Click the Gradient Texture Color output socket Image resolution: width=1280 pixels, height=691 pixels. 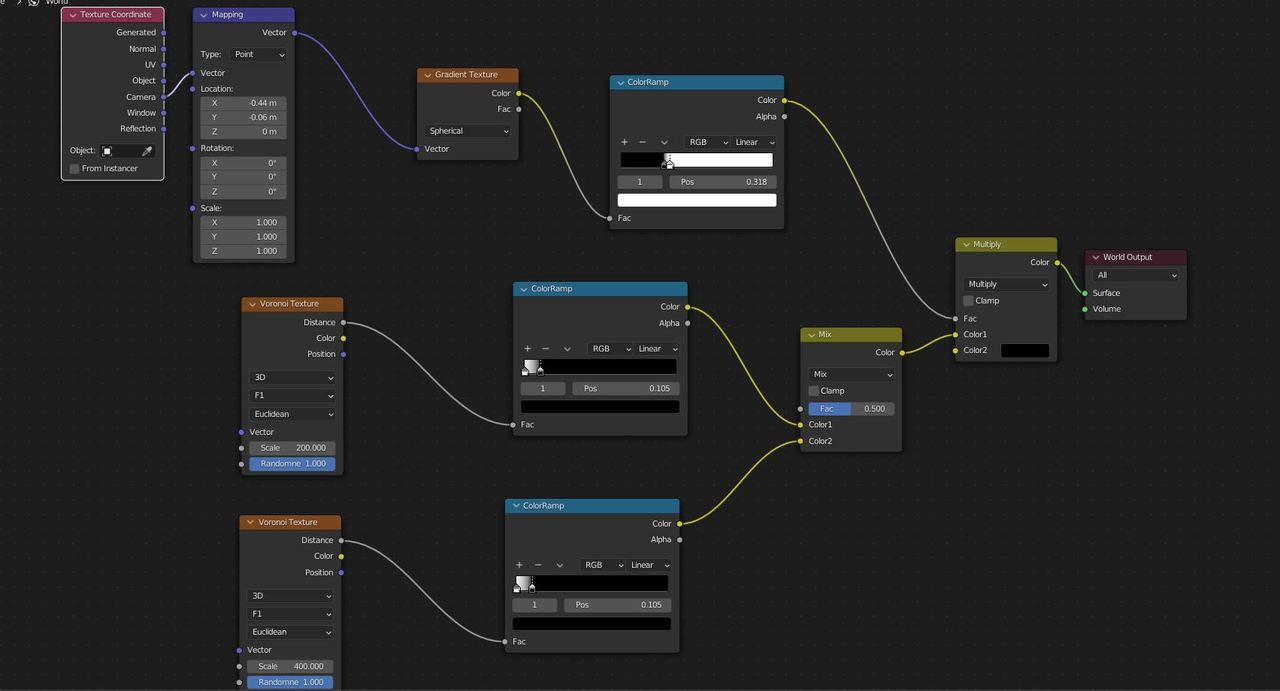(519, 93)
